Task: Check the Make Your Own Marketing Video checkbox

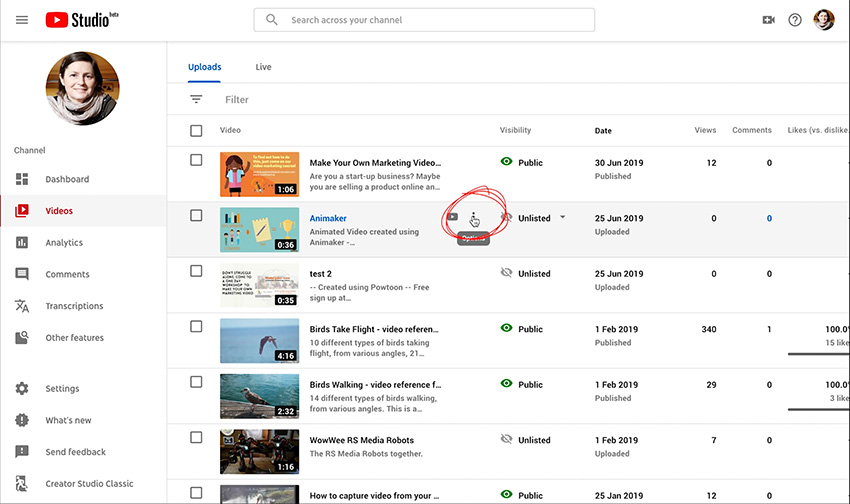Action: pos(196,160)
